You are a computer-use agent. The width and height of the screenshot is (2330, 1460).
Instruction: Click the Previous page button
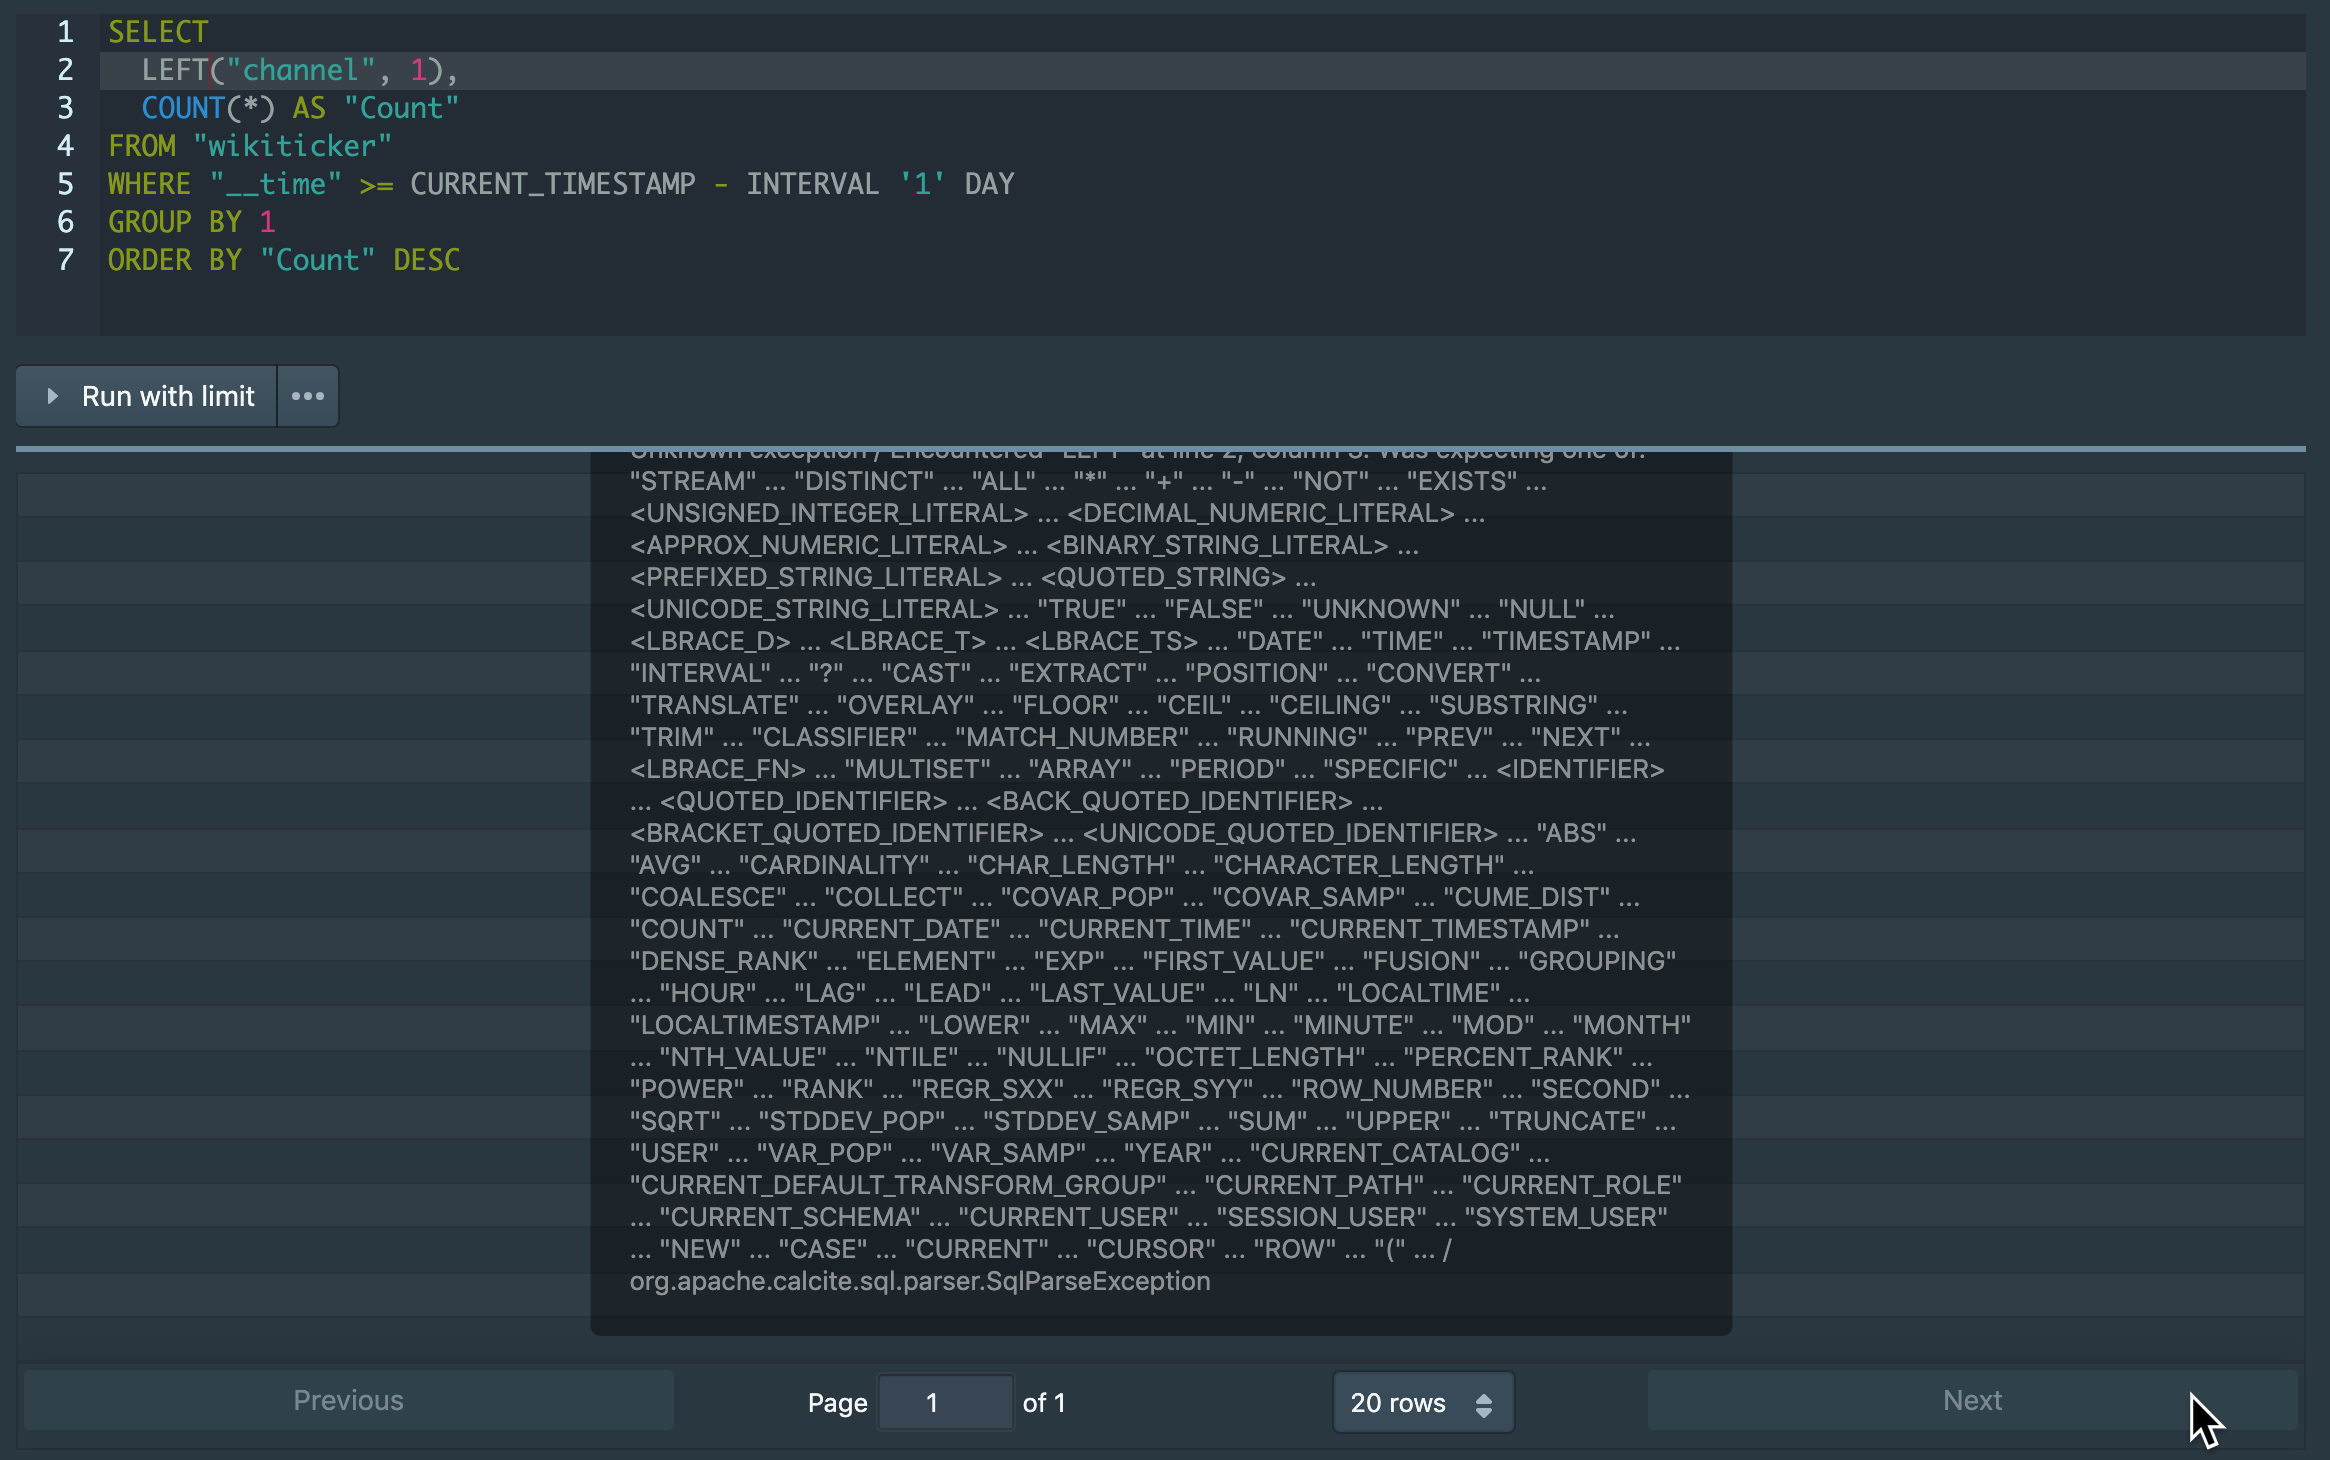point(348,1400)
